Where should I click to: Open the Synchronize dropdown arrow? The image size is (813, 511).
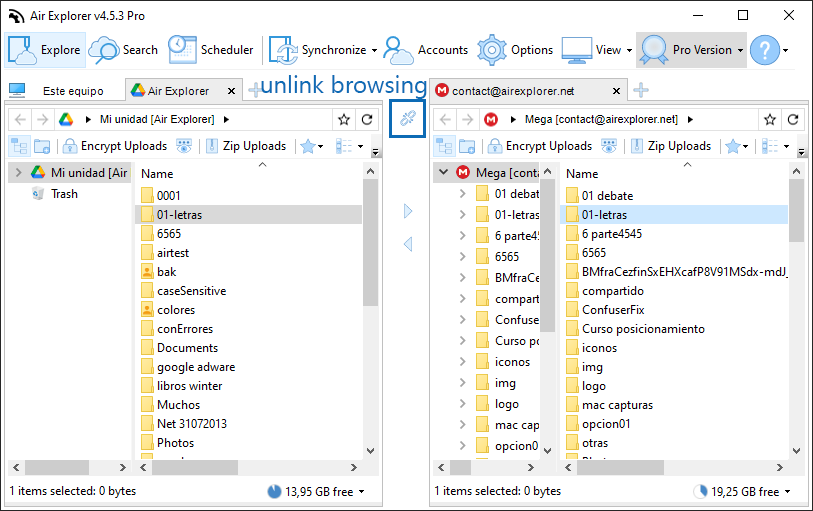coord(374,50)
